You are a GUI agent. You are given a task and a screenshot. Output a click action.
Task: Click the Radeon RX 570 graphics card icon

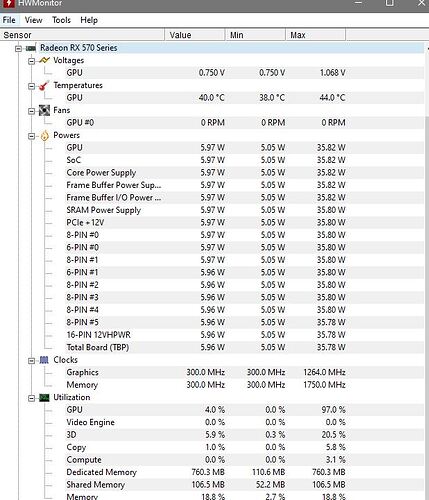(31, 49)
